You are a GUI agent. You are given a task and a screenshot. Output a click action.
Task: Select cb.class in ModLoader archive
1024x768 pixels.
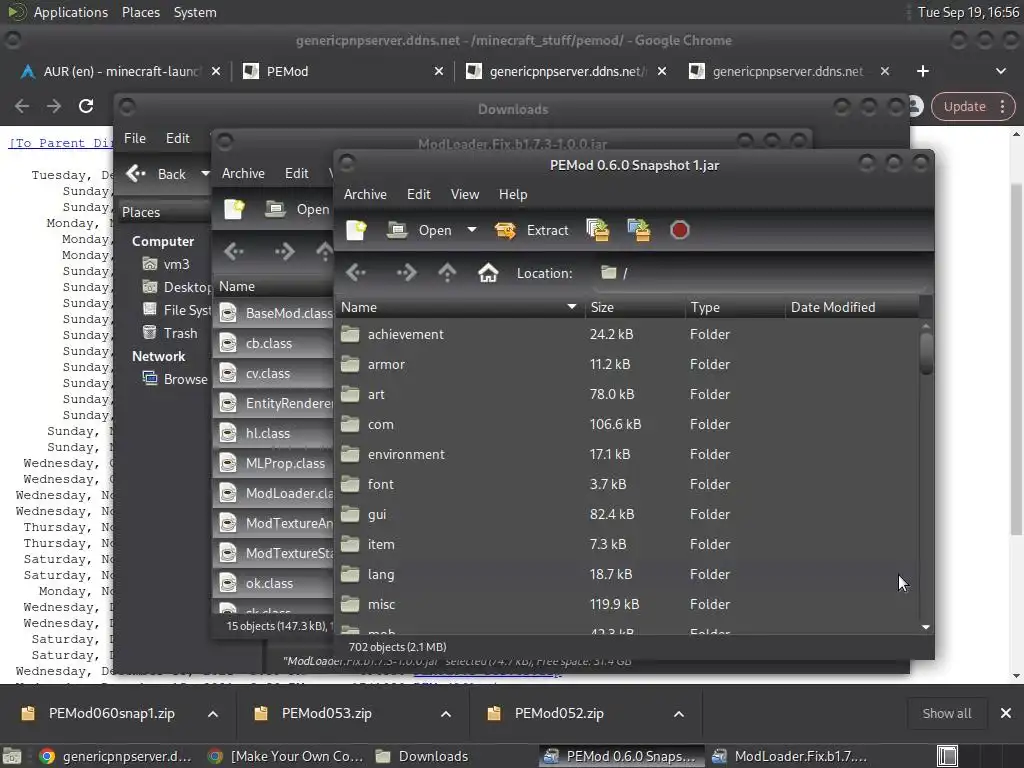tap(273, 344)
